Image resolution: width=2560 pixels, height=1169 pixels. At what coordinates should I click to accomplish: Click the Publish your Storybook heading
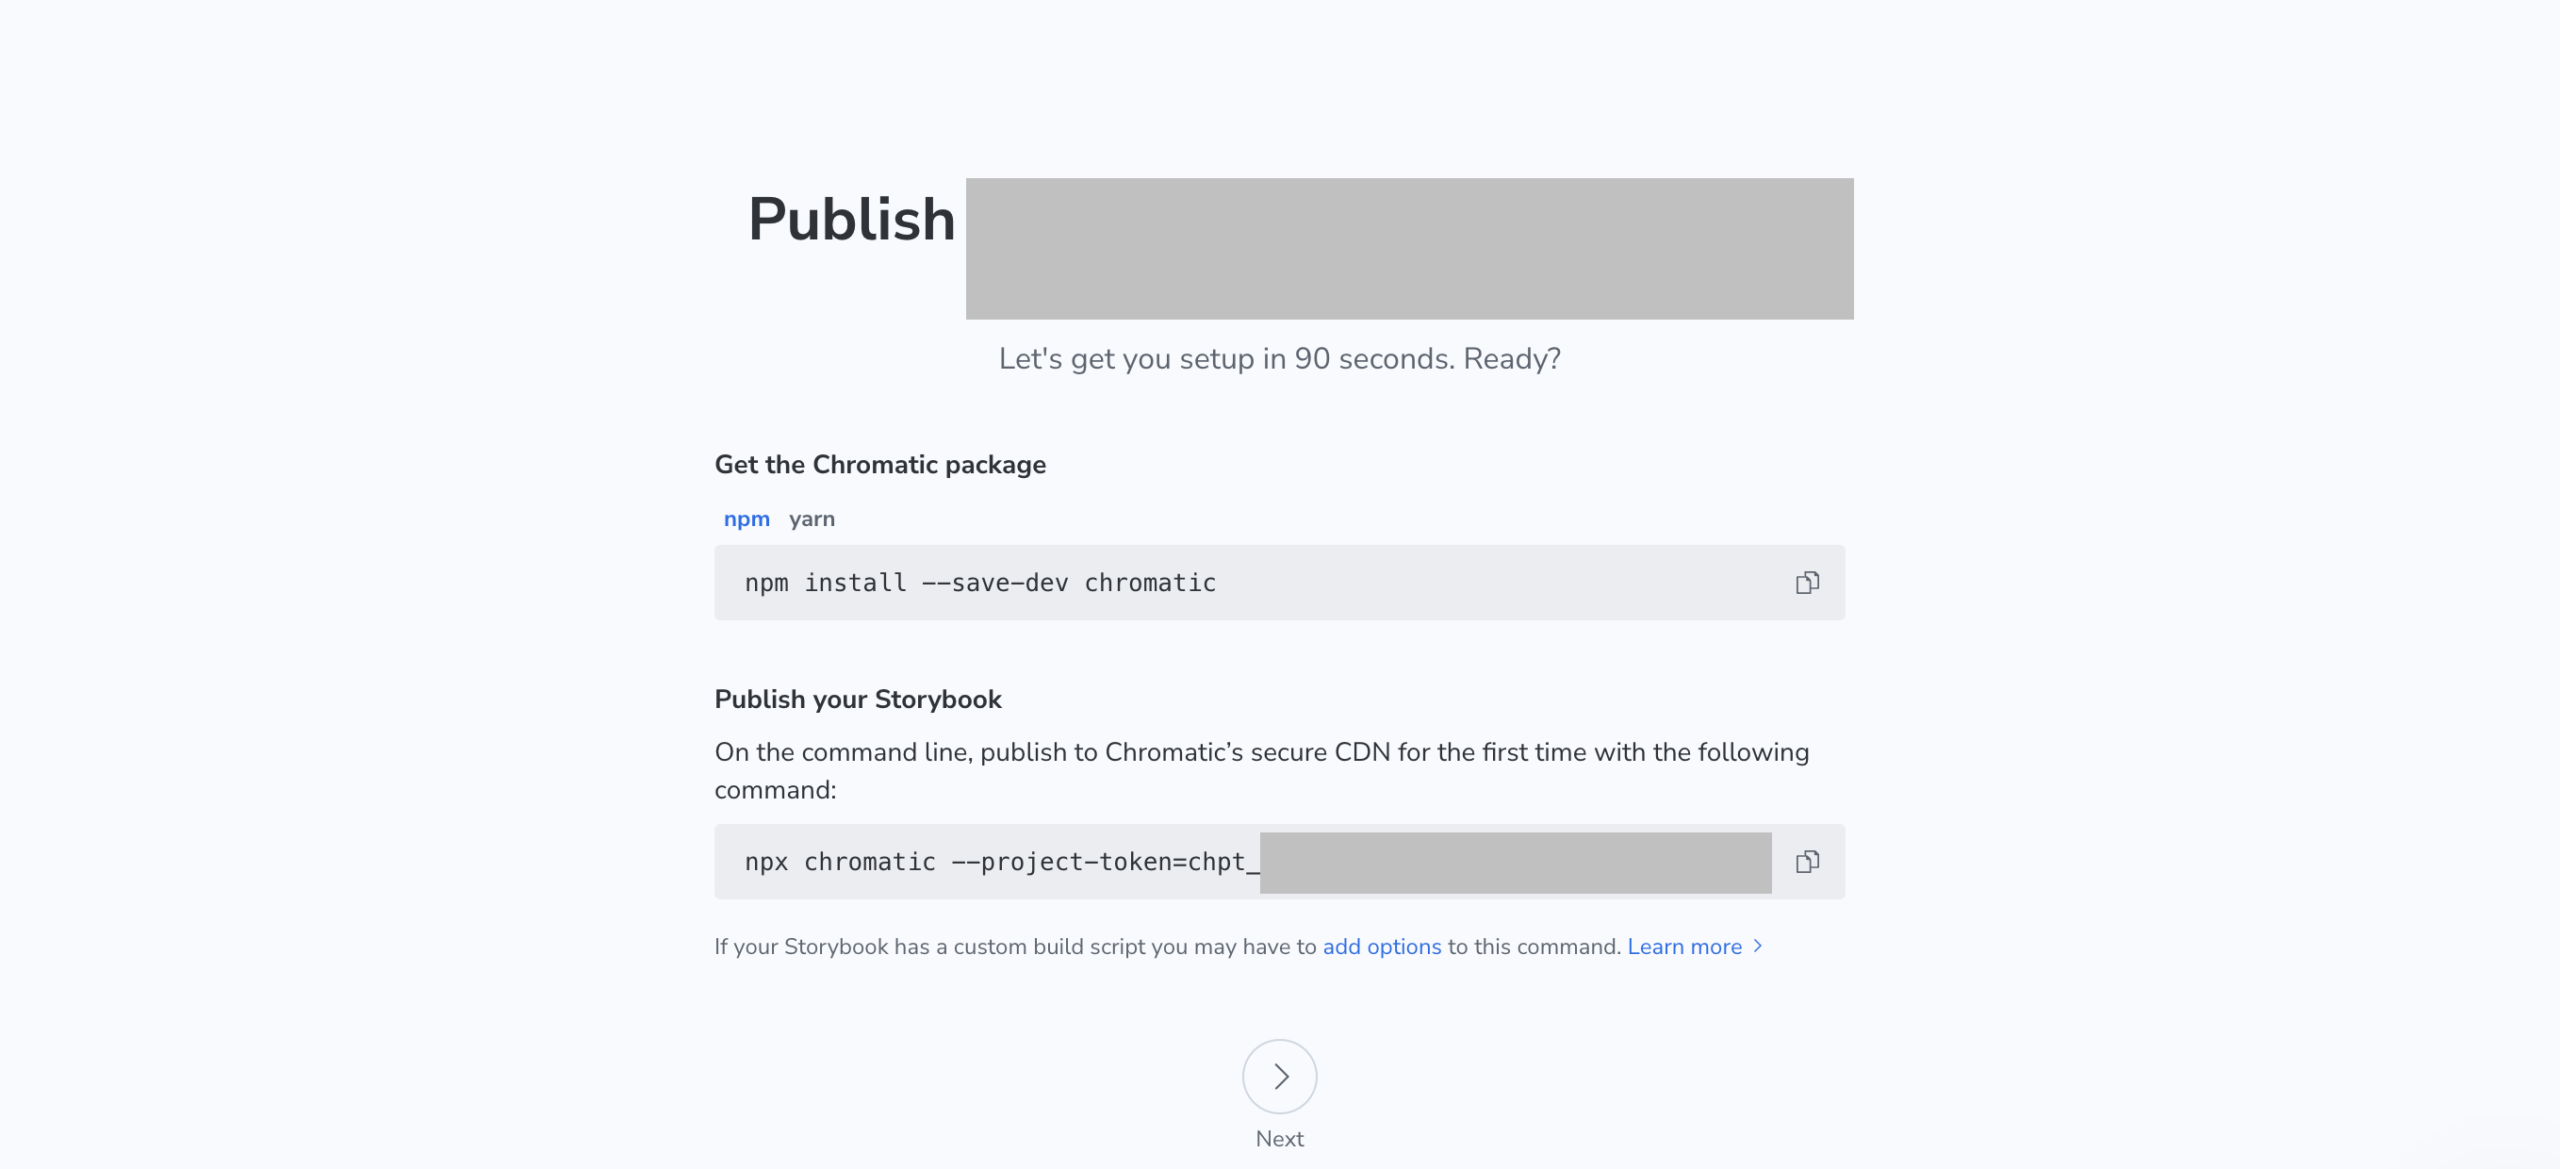(x=858, y=699)
